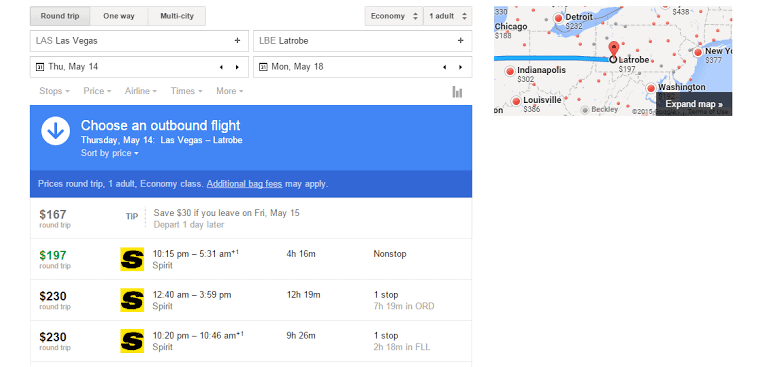Expand the Sort by price menu

click(110, 153)
